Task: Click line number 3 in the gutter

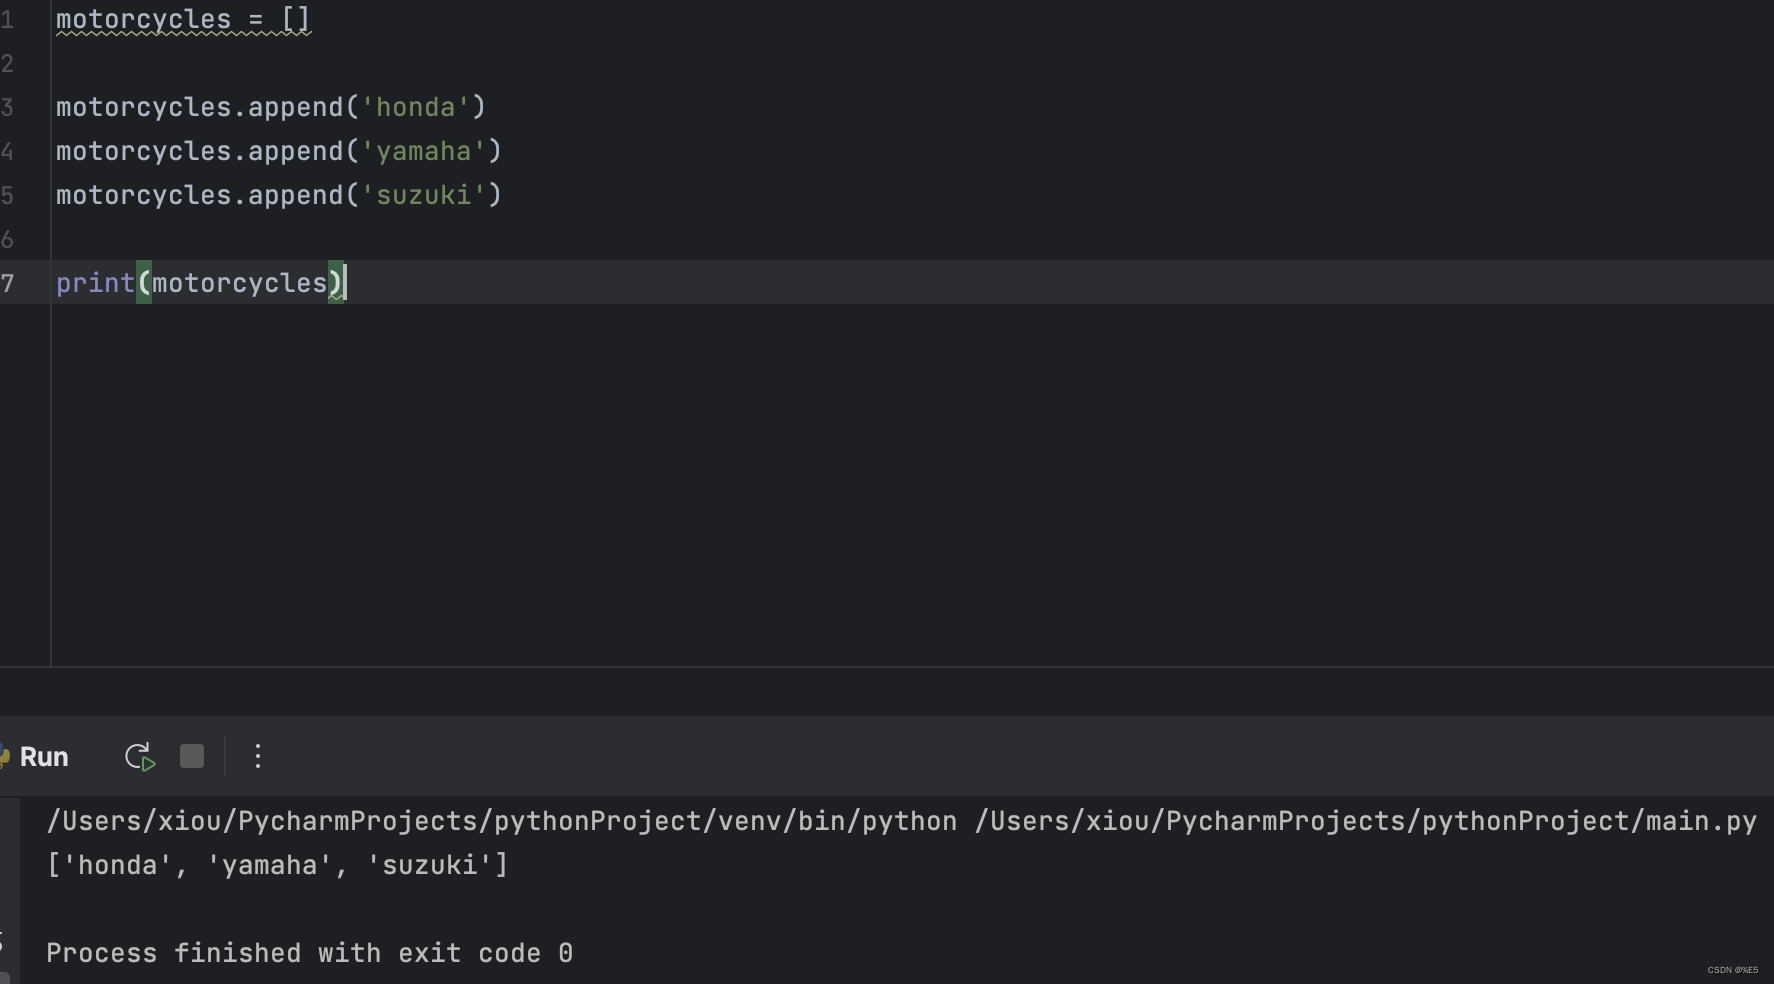Action: coord(8,107)
